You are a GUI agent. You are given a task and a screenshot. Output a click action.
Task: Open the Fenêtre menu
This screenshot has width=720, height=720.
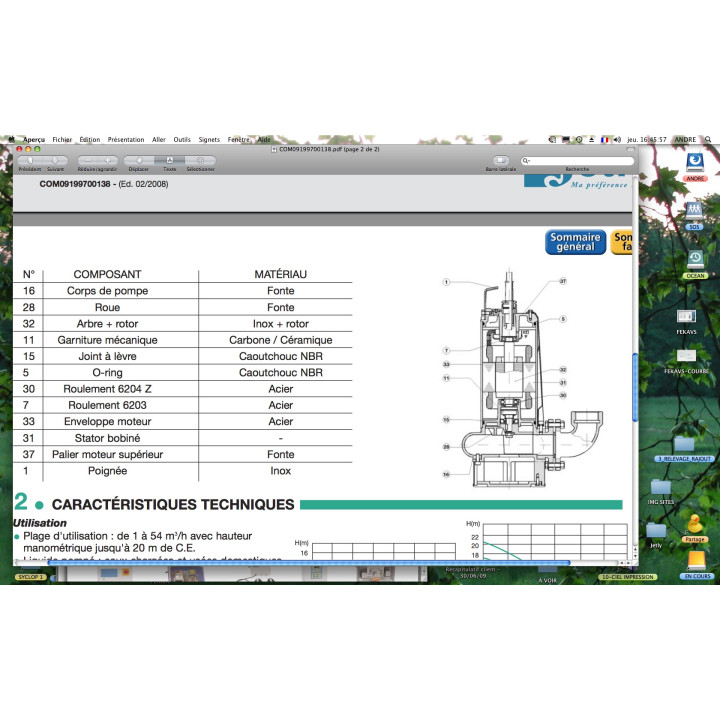(x=238, y=140)
